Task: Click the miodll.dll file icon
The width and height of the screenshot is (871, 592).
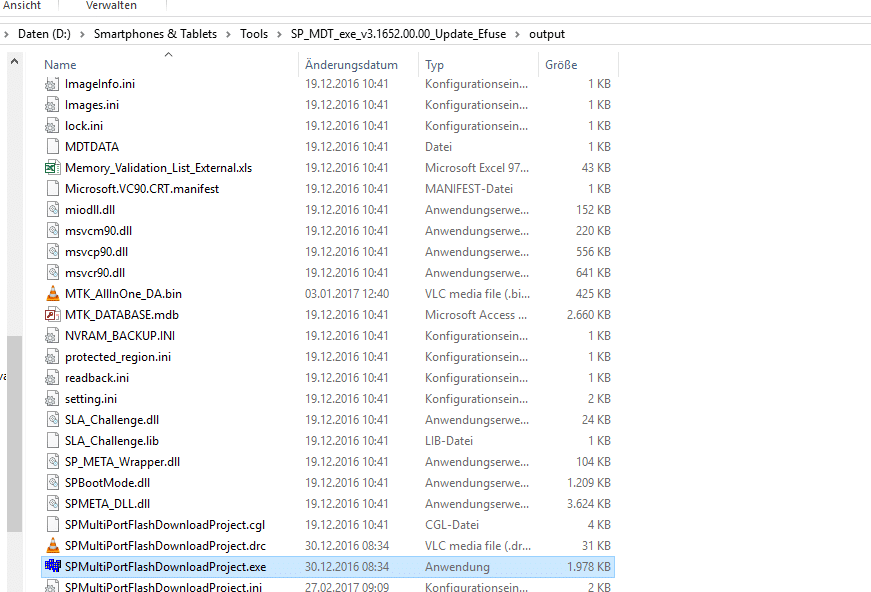Action: point(52,210)
